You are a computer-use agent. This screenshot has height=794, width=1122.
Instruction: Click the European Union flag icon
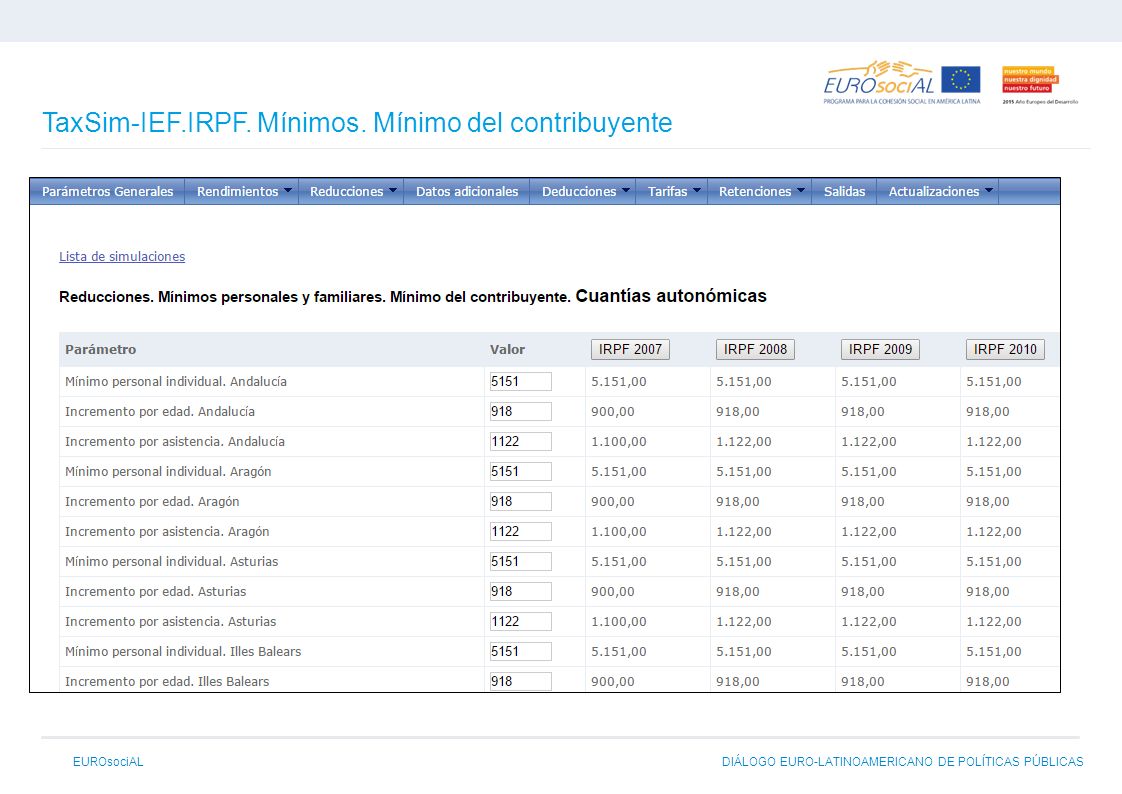tap(960, 79)
